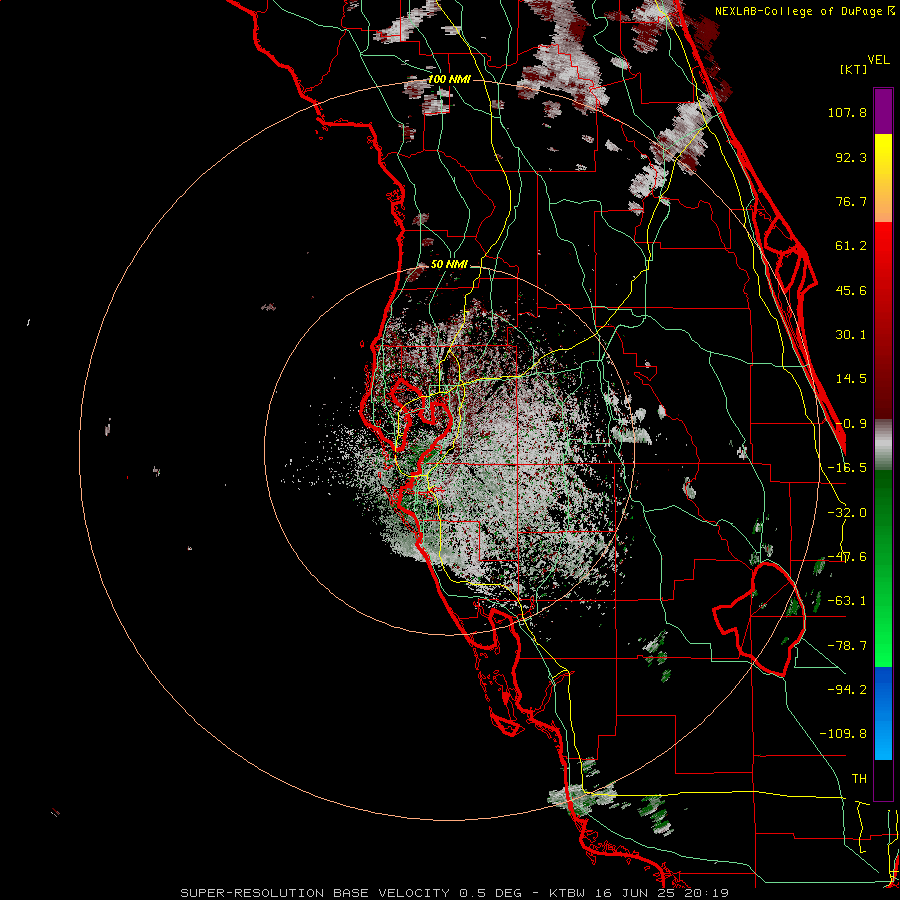Click the [KT] units label

point(853,69)
